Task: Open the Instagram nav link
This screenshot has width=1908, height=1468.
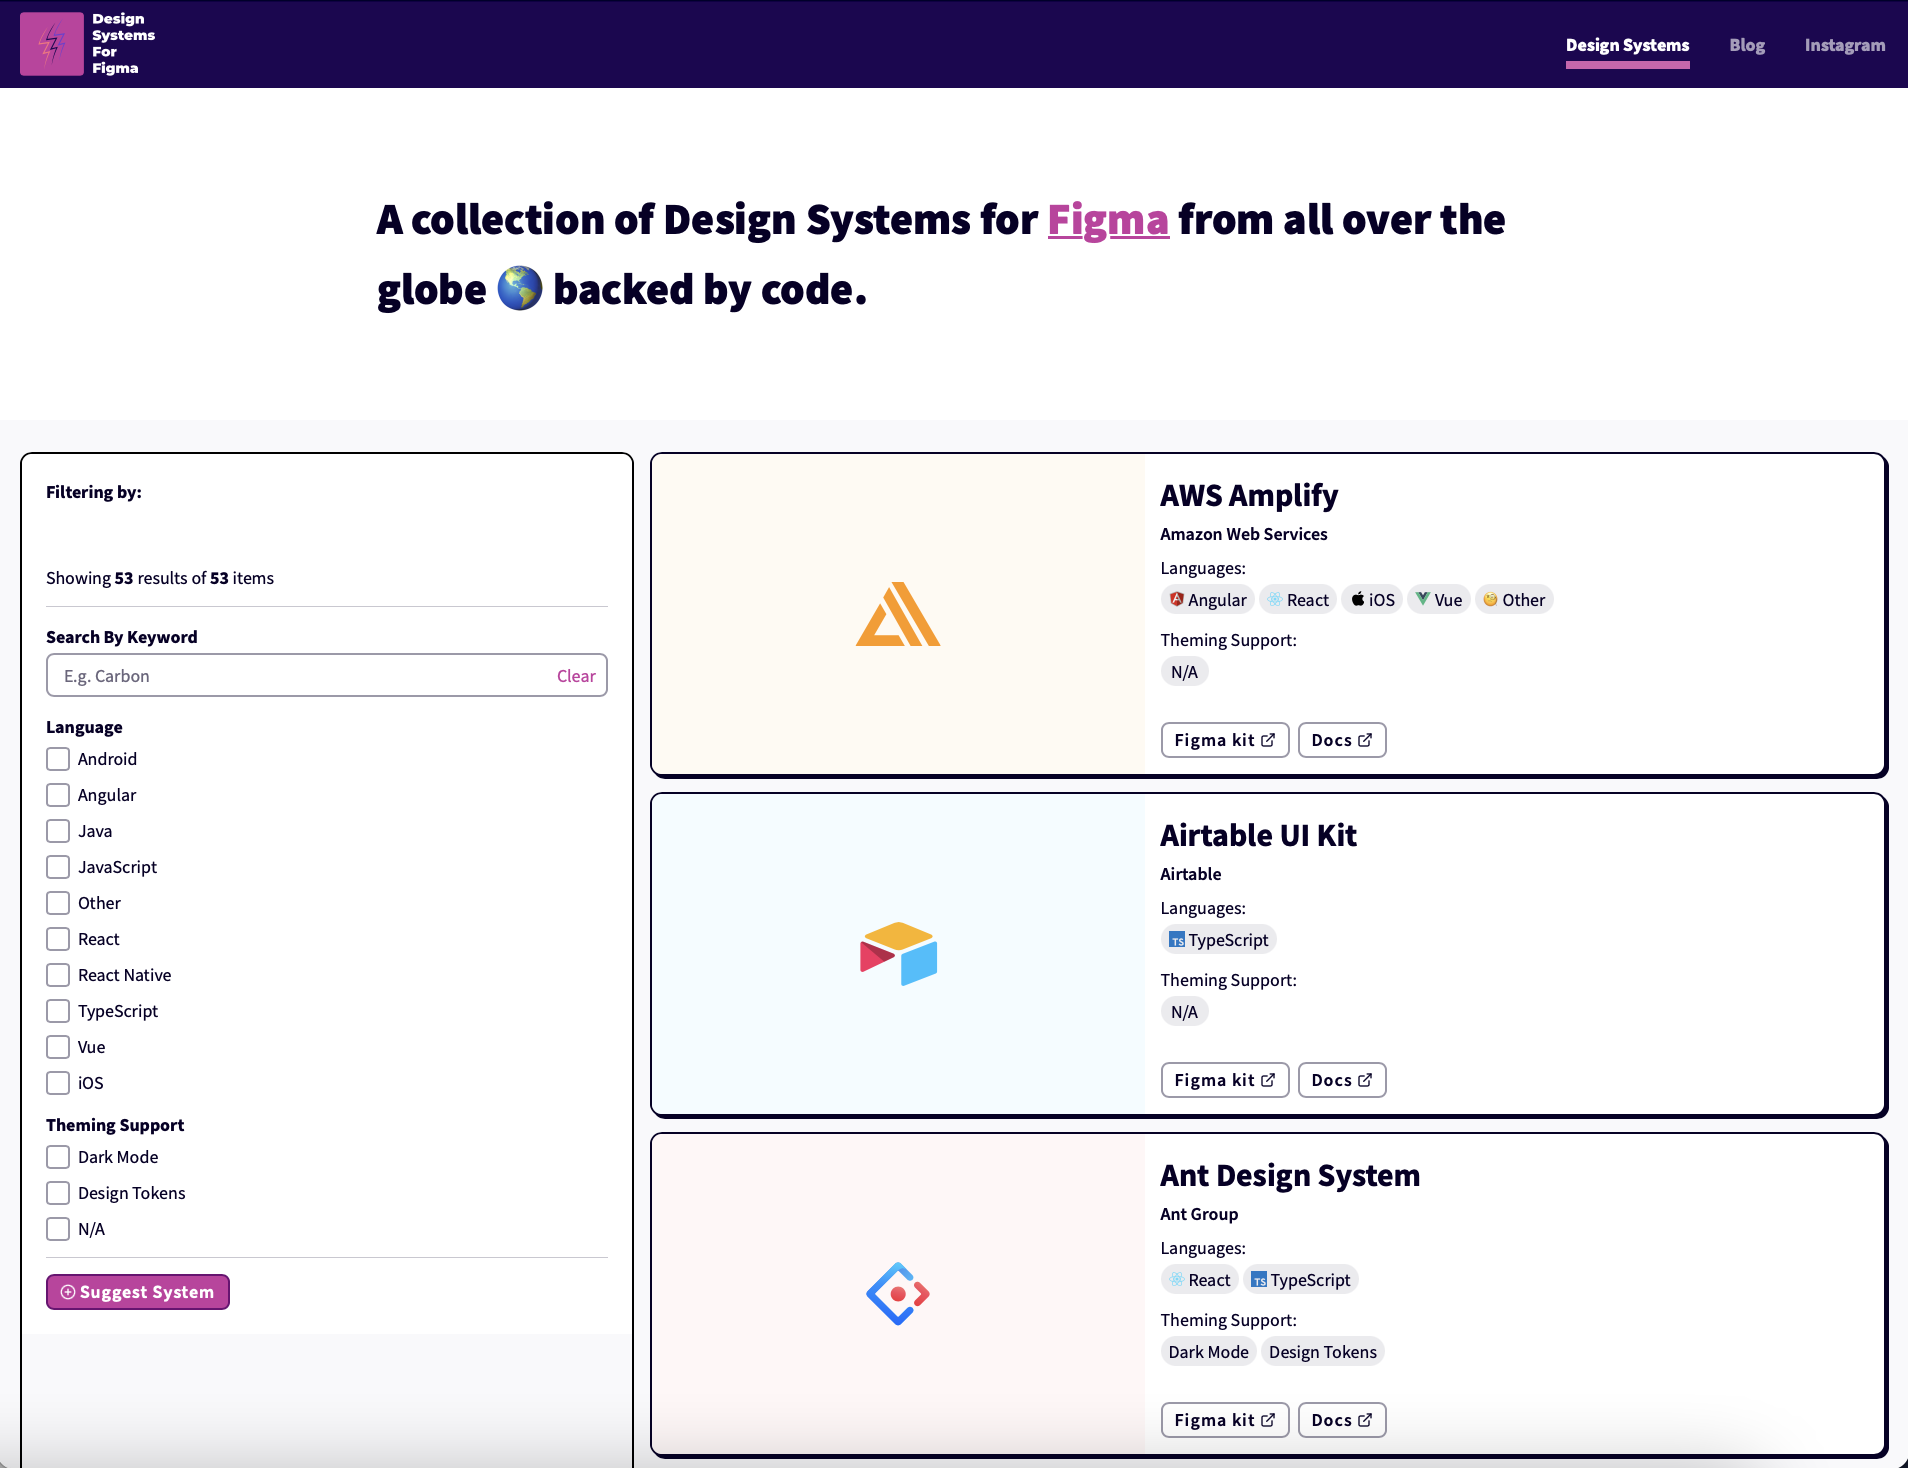Action: click(1844, 45)
